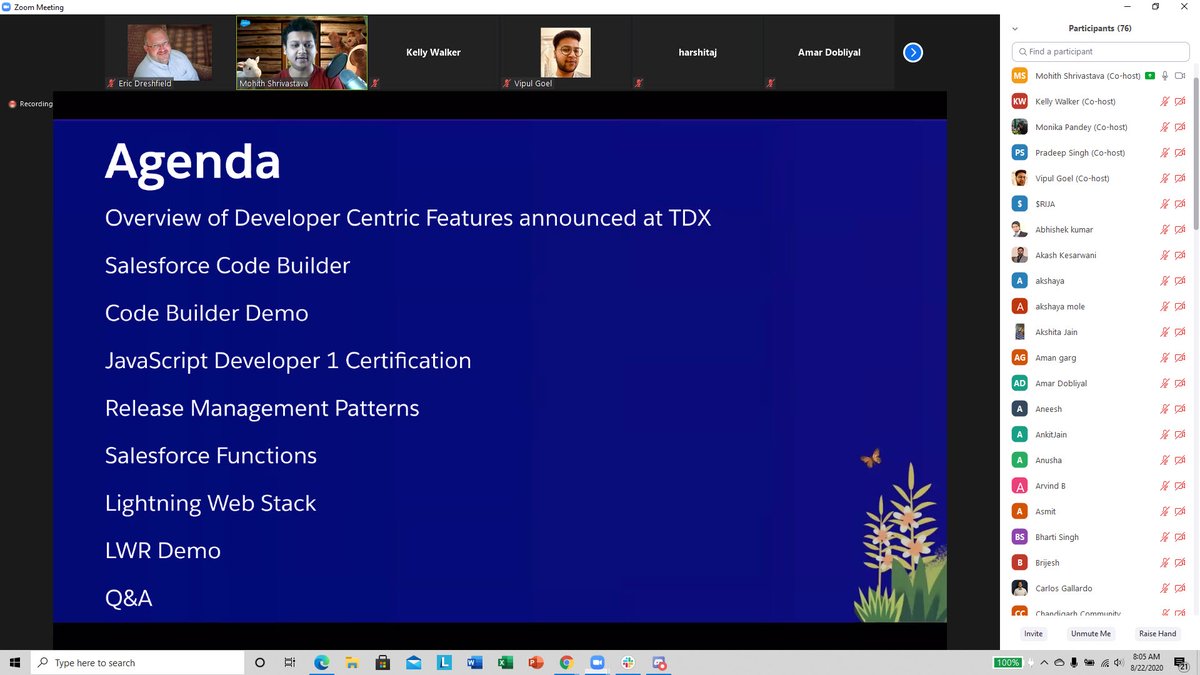Click Anusha's muted microphone icon

[x=1165, y=460]
